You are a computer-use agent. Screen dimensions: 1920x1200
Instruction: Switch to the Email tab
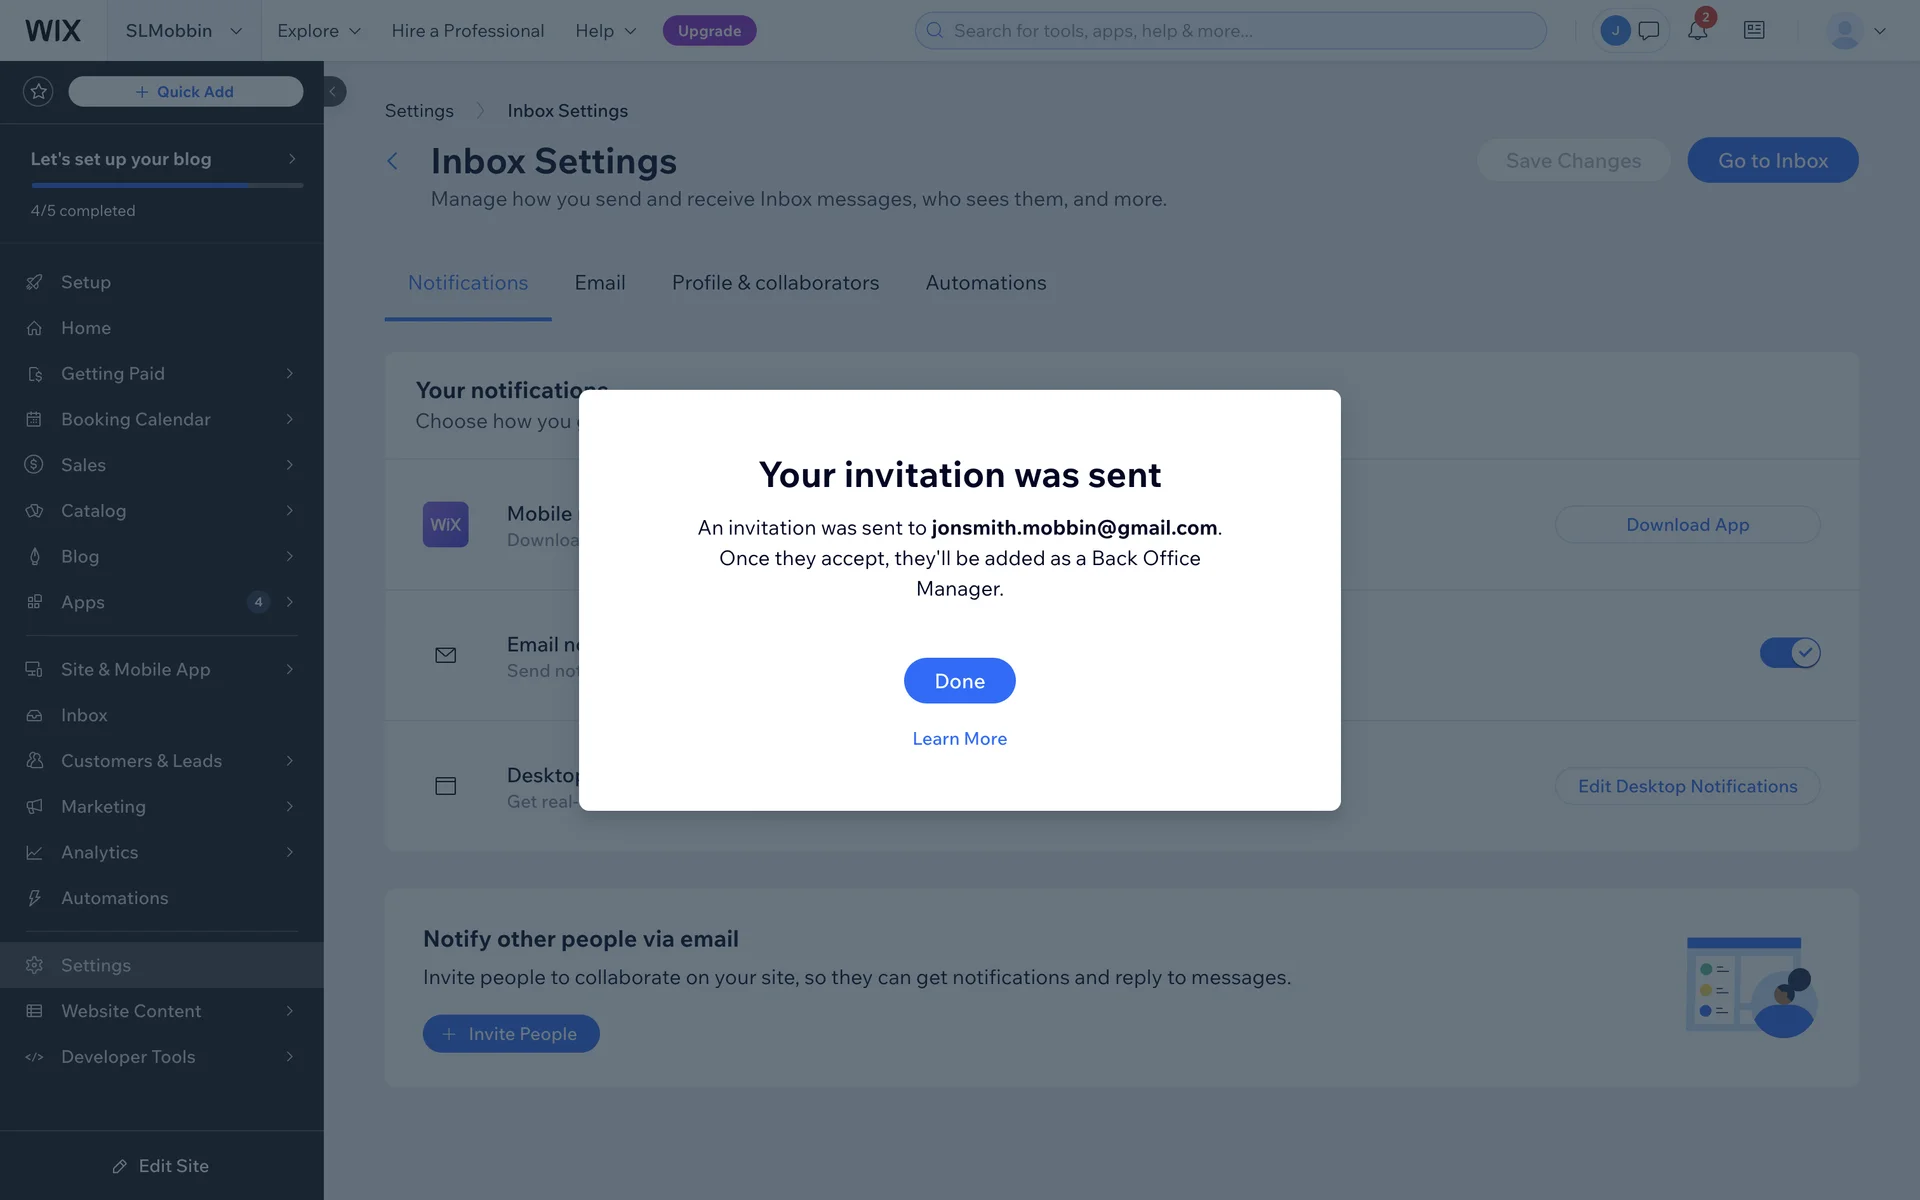(x=600, y=283)
